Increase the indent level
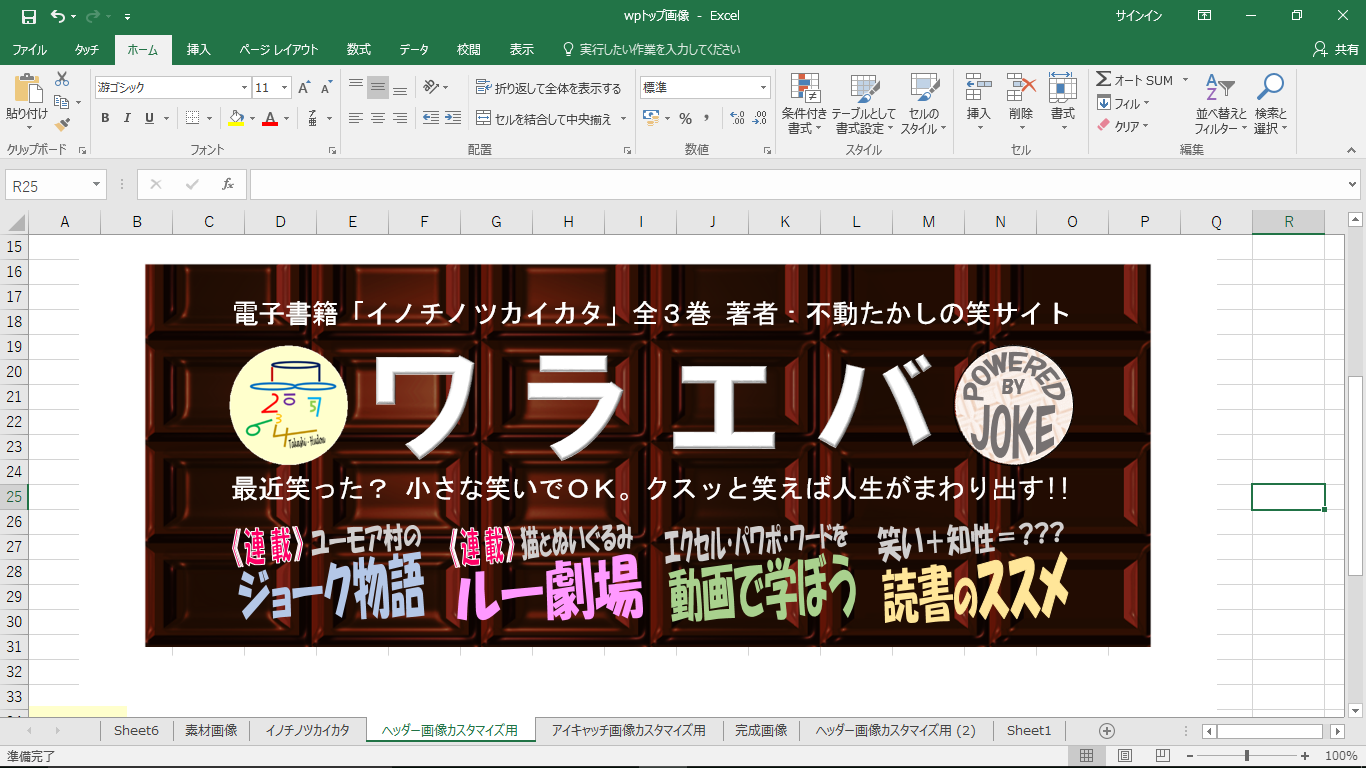This screenshot has height=768, width=1366. pyautogui.click(x=455, y=118)
